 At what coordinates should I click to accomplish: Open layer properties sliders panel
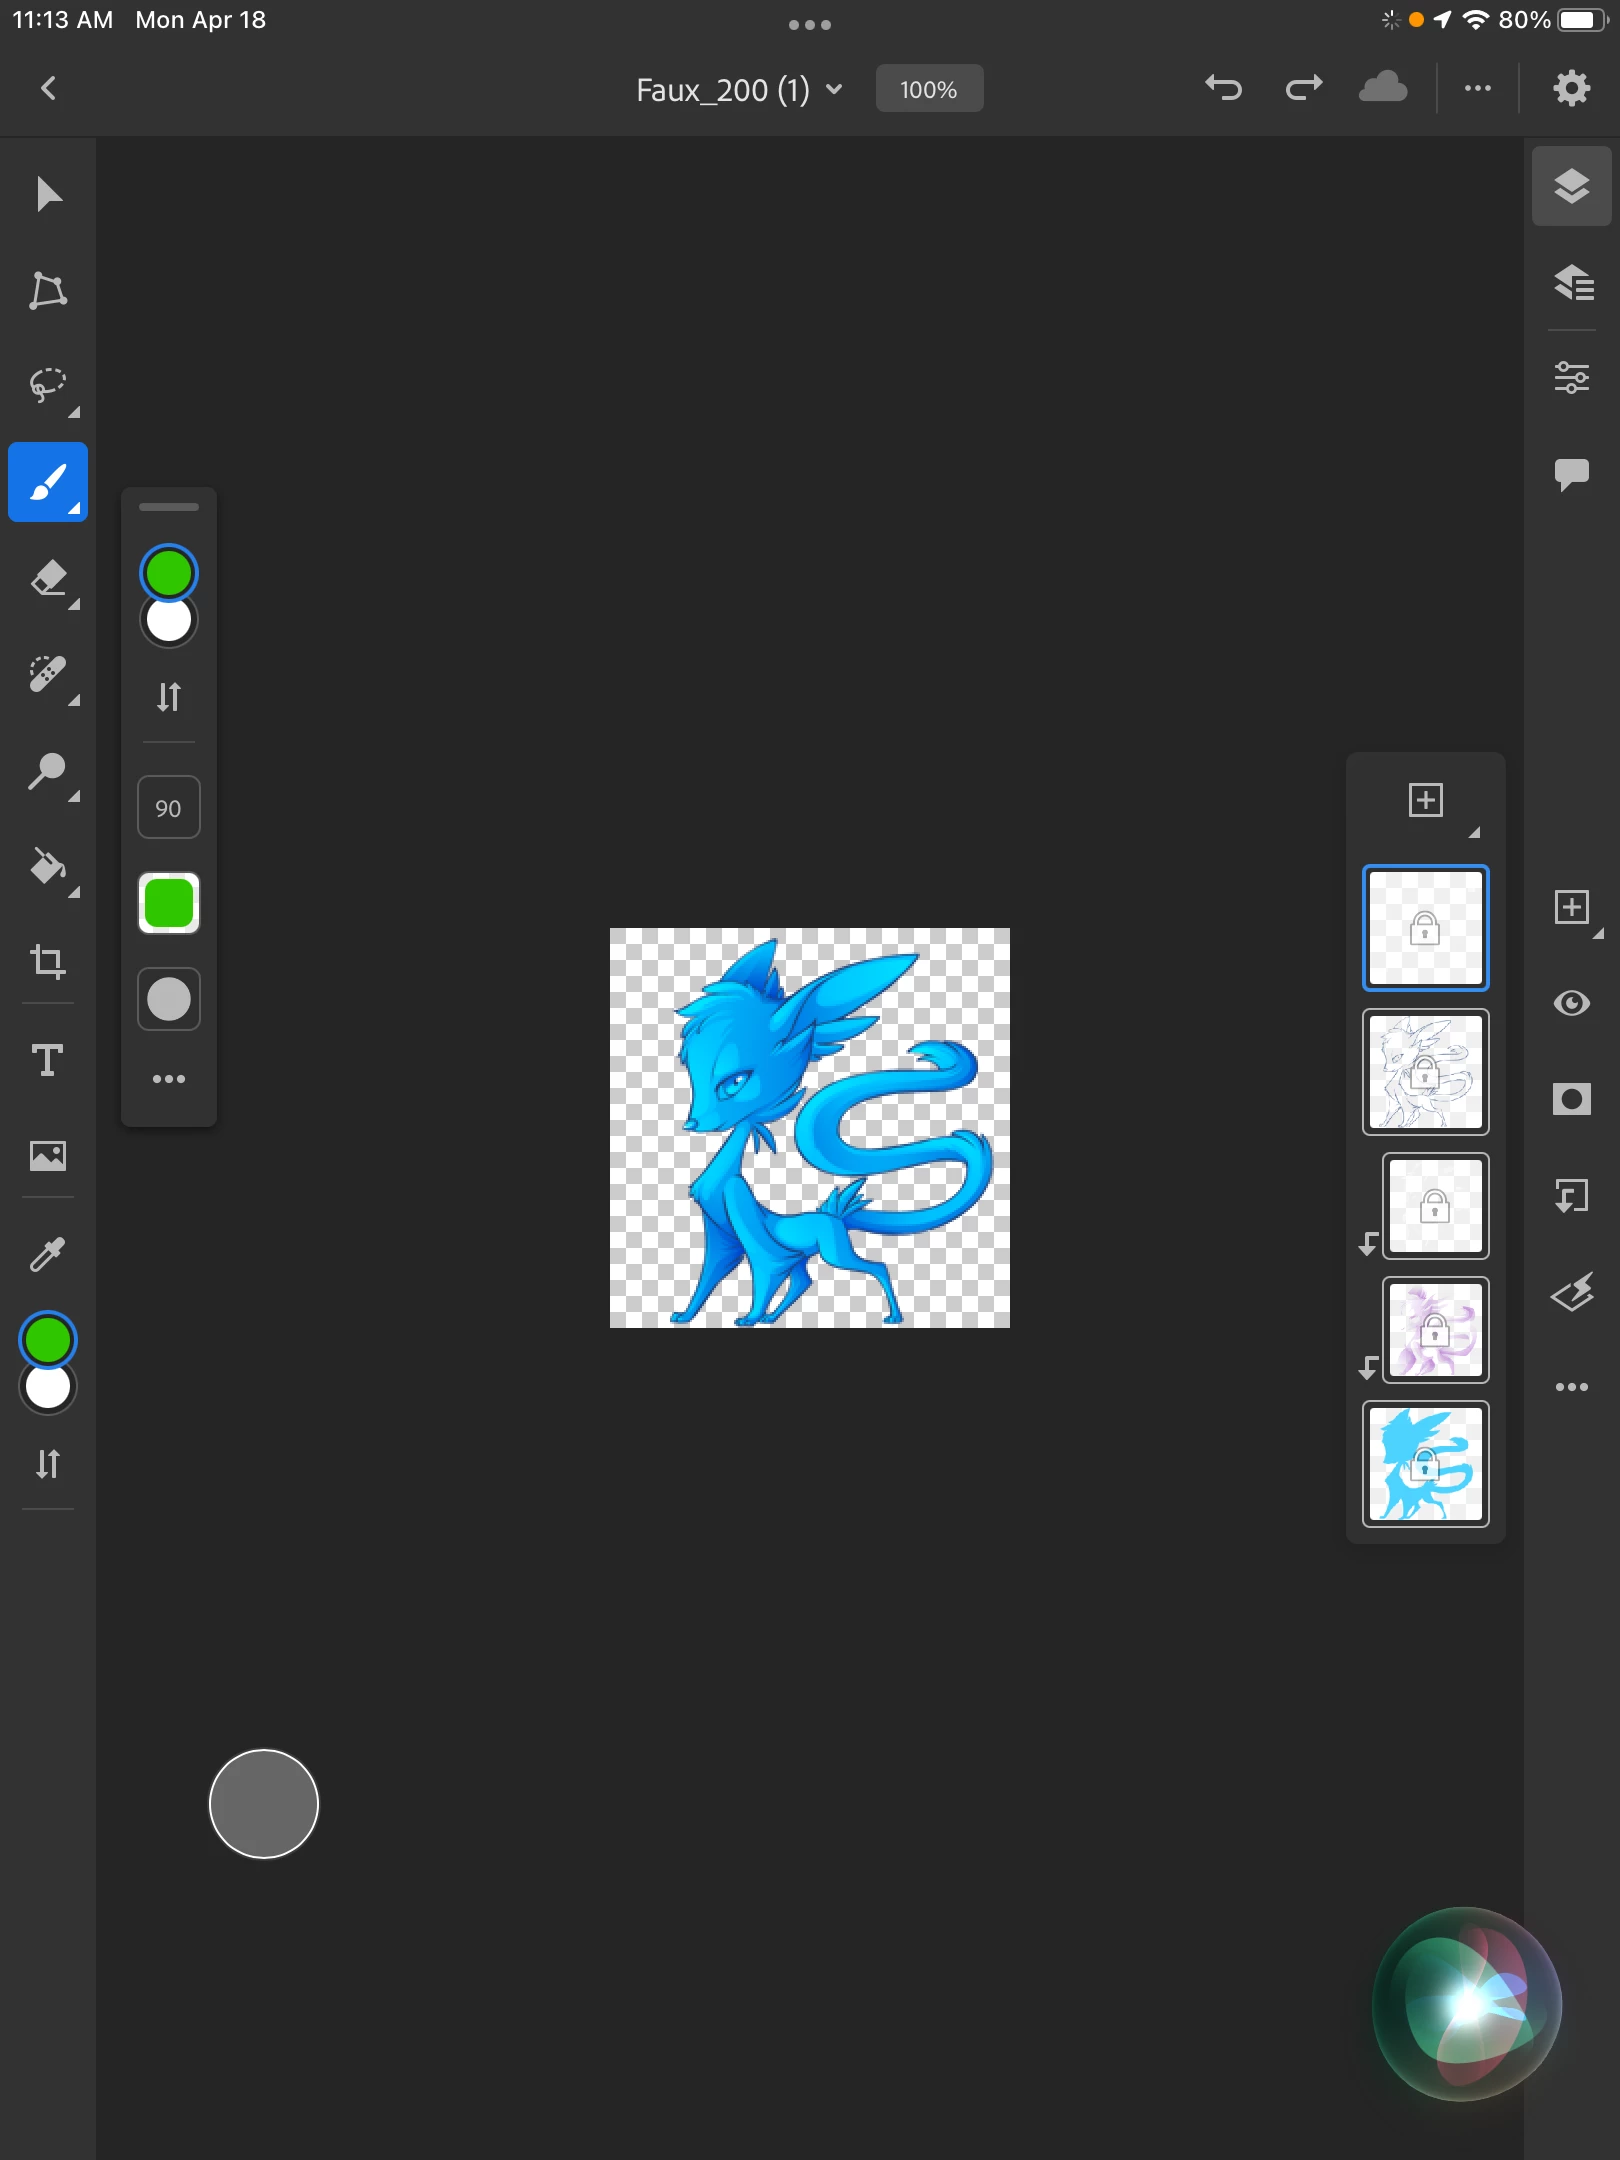(1572, 378)
